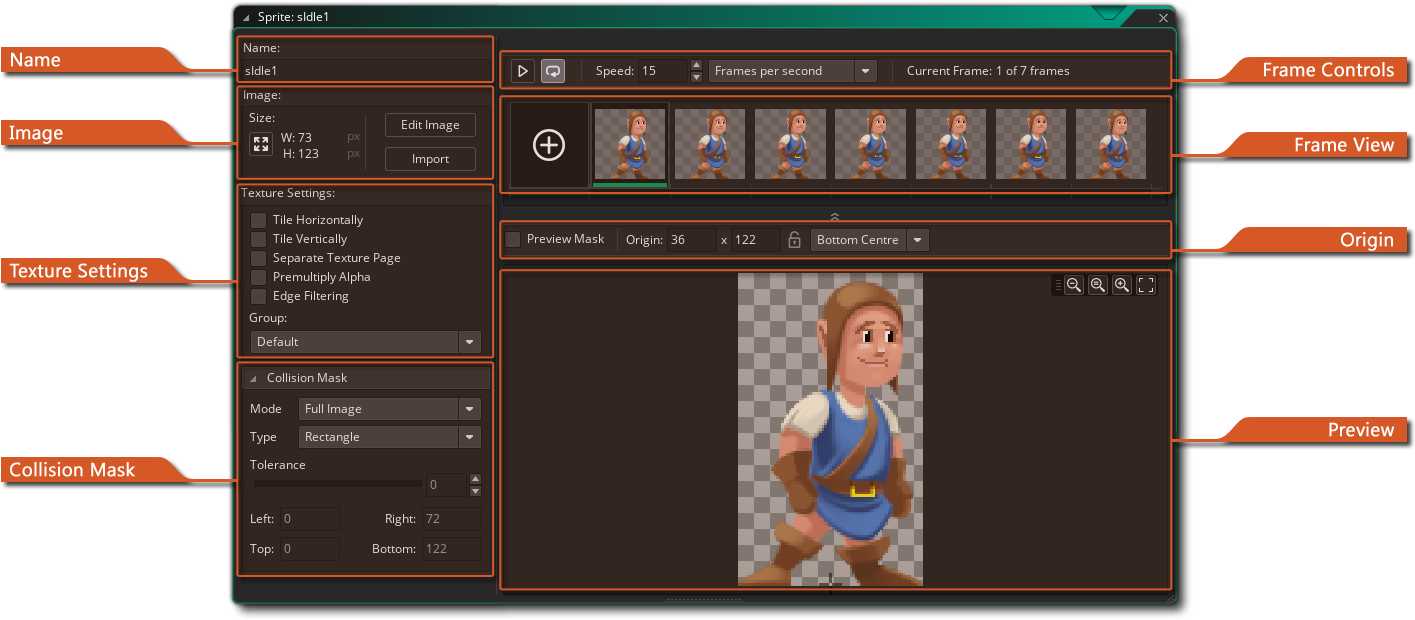Image resolution: width=1415 pixels, height=620 pixels.
Task: Open the Bottom Centre origin dropdown
Action: click(x=916, y=239)
